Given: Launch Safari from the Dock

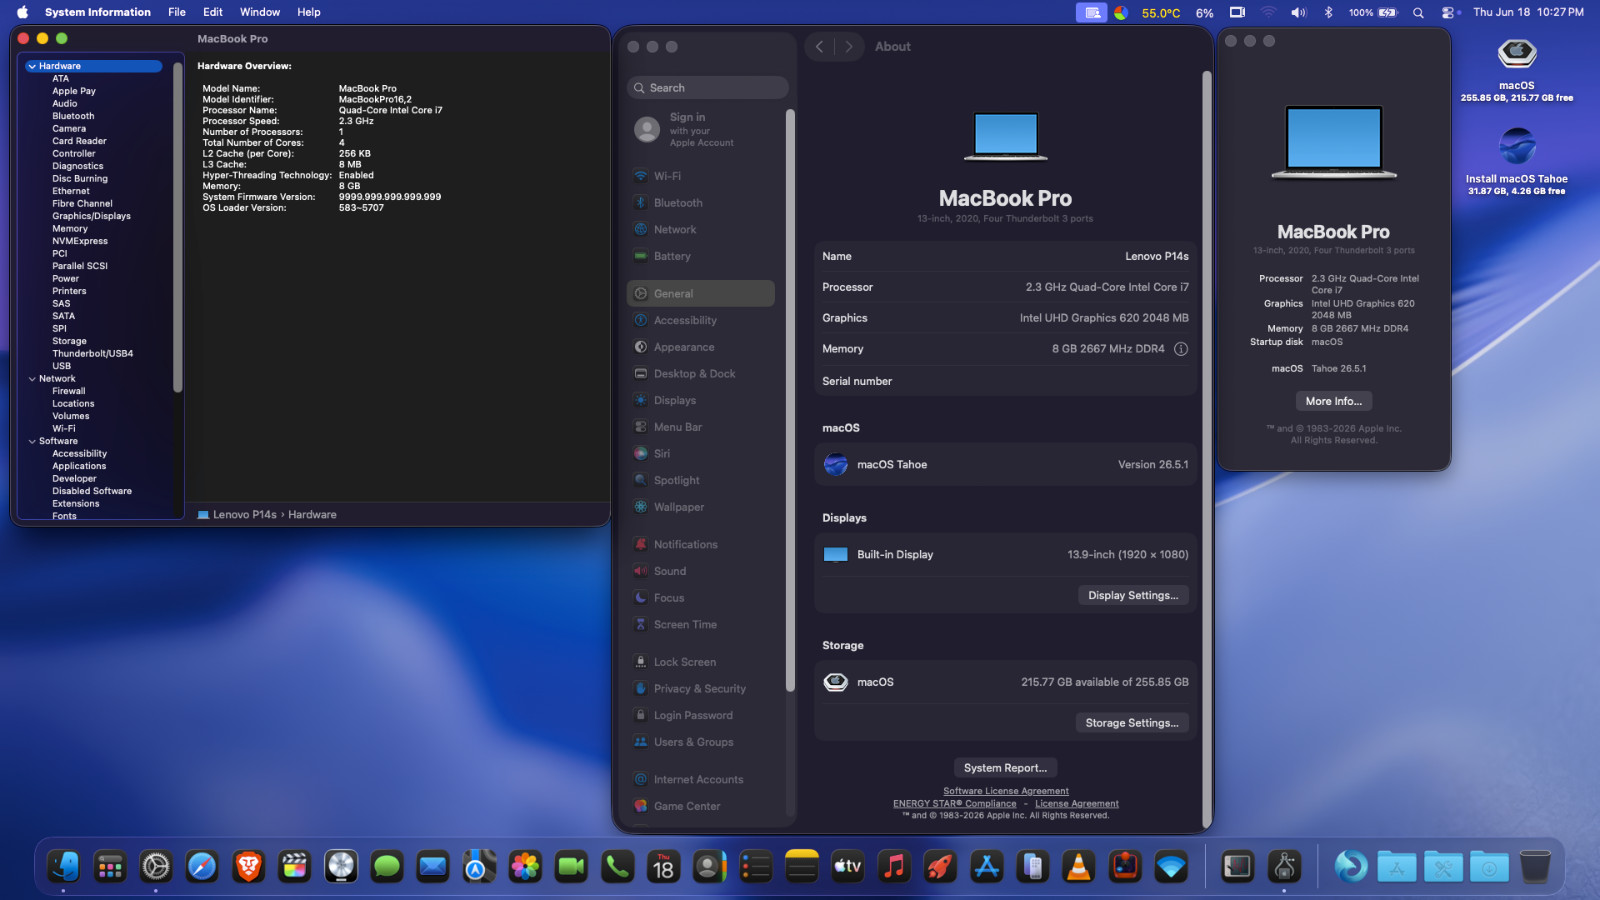Looking at the screenshot, I should [202, 866].
